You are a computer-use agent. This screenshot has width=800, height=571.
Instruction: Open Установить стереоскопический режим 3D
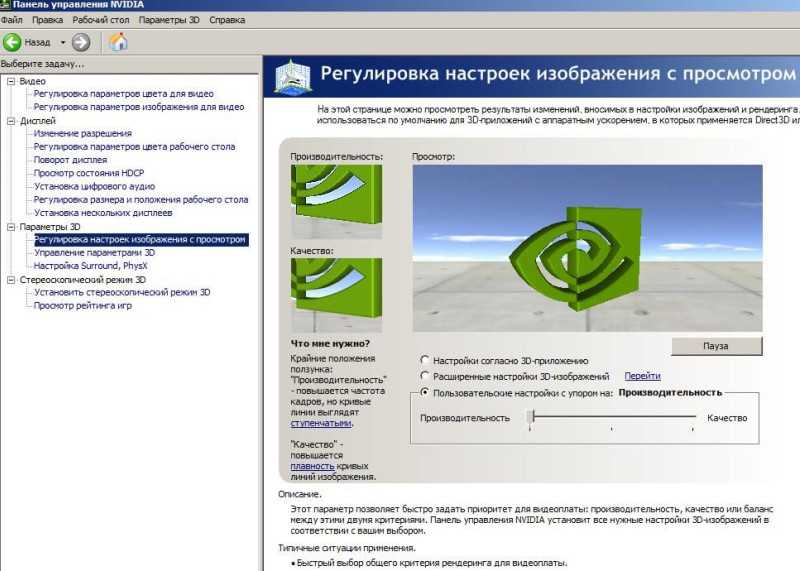pos(122,293)
